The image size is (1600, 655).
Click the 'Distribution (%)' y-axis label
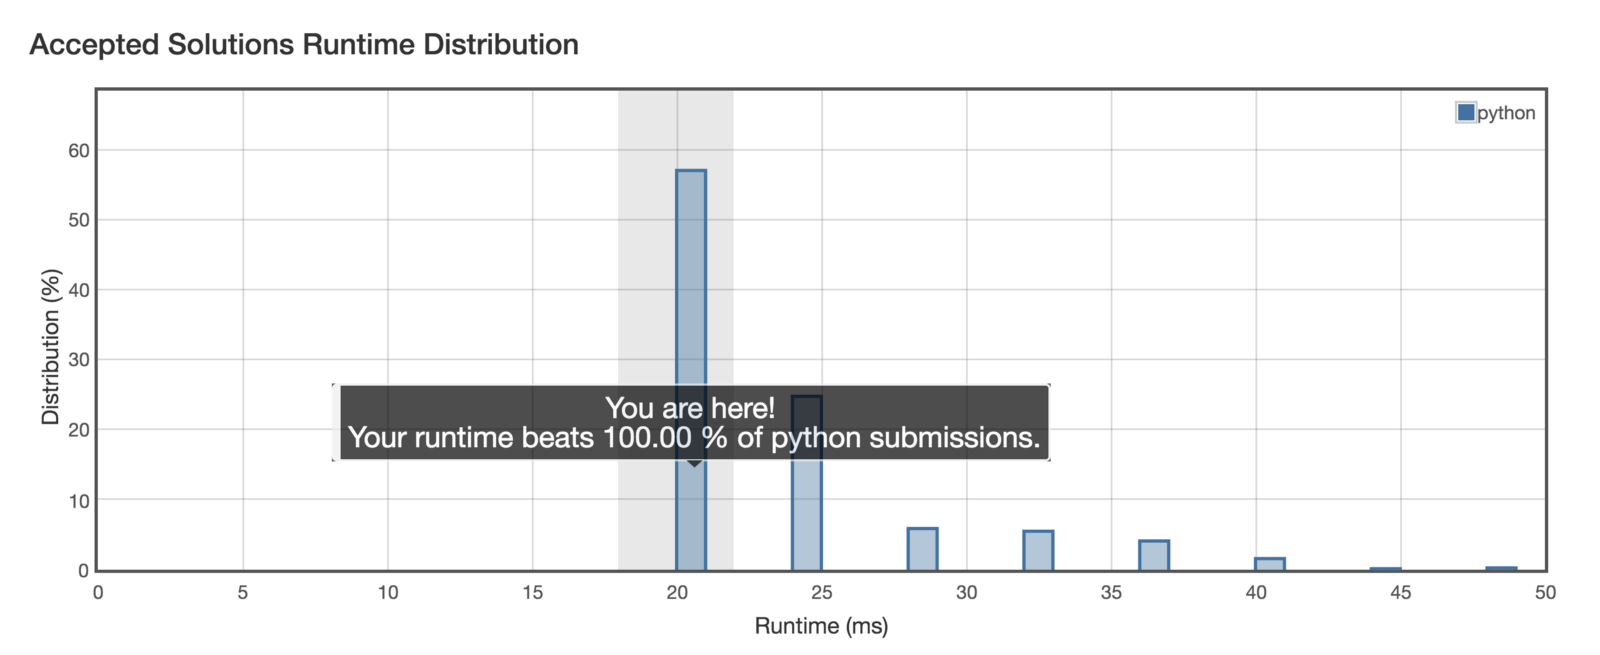(x=51, y=347)
